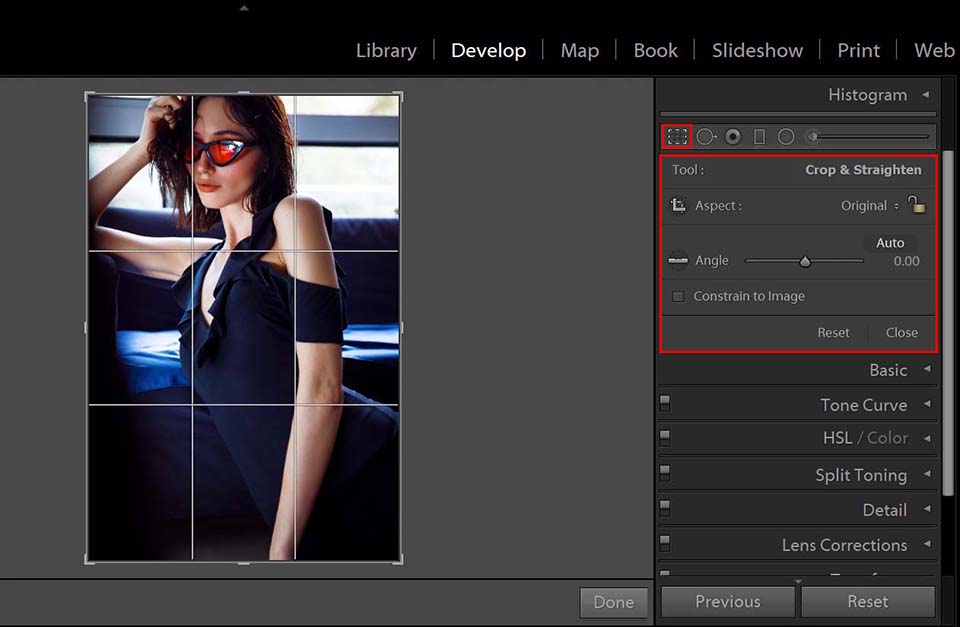Toggle the Tone Curve panel on/off switch
The height and width of the screenshot is (627, 960).
pos(665,404)
